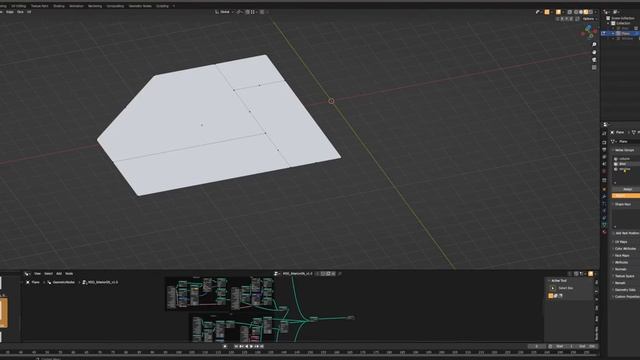Collapse the Vertex Groups panel
This screenshot has height=360, width=640.
pos(624,150)
